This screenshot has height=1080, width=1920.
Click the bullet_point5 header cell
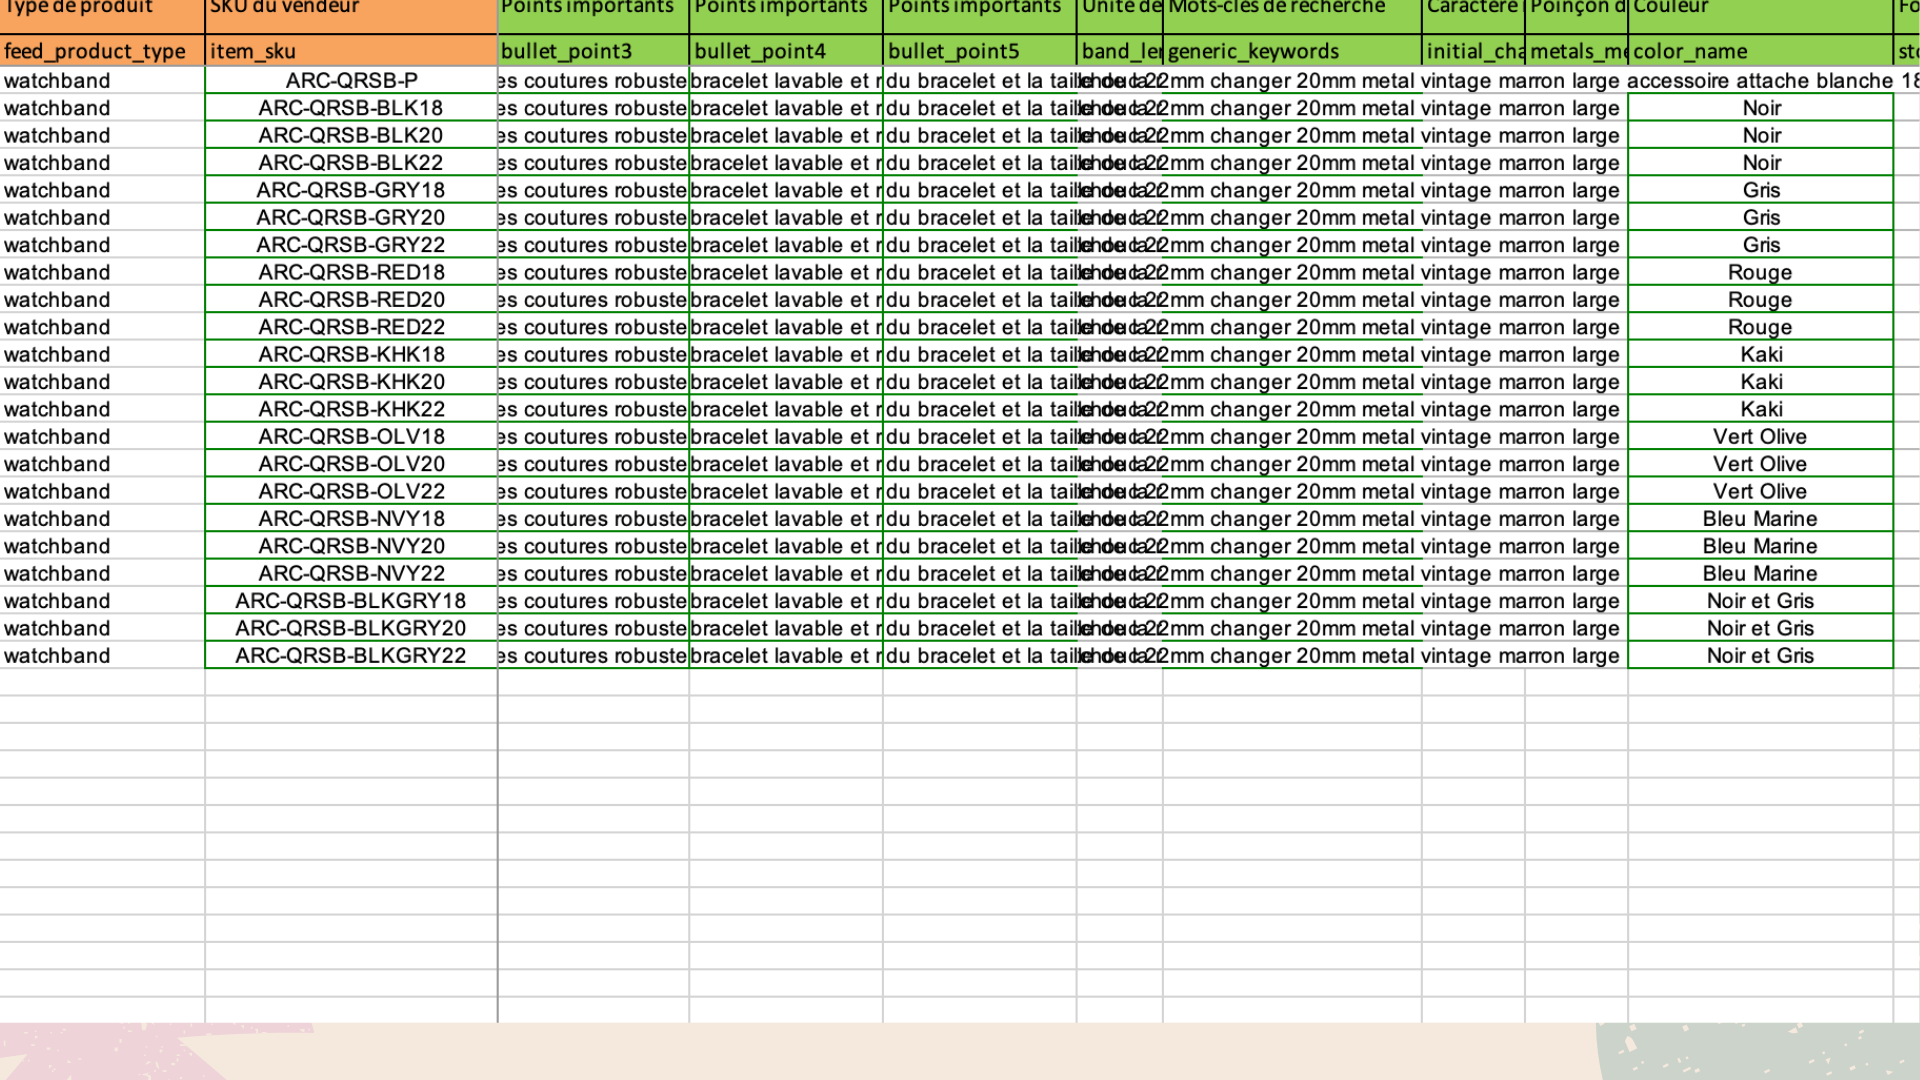979,51
